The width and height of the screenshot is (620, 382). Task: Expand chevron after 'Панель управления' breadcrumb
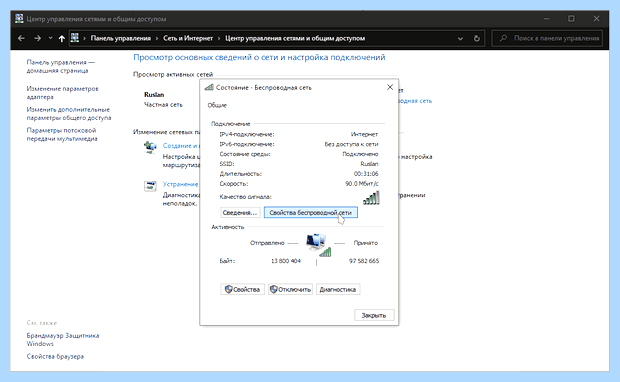pos(157,38)
